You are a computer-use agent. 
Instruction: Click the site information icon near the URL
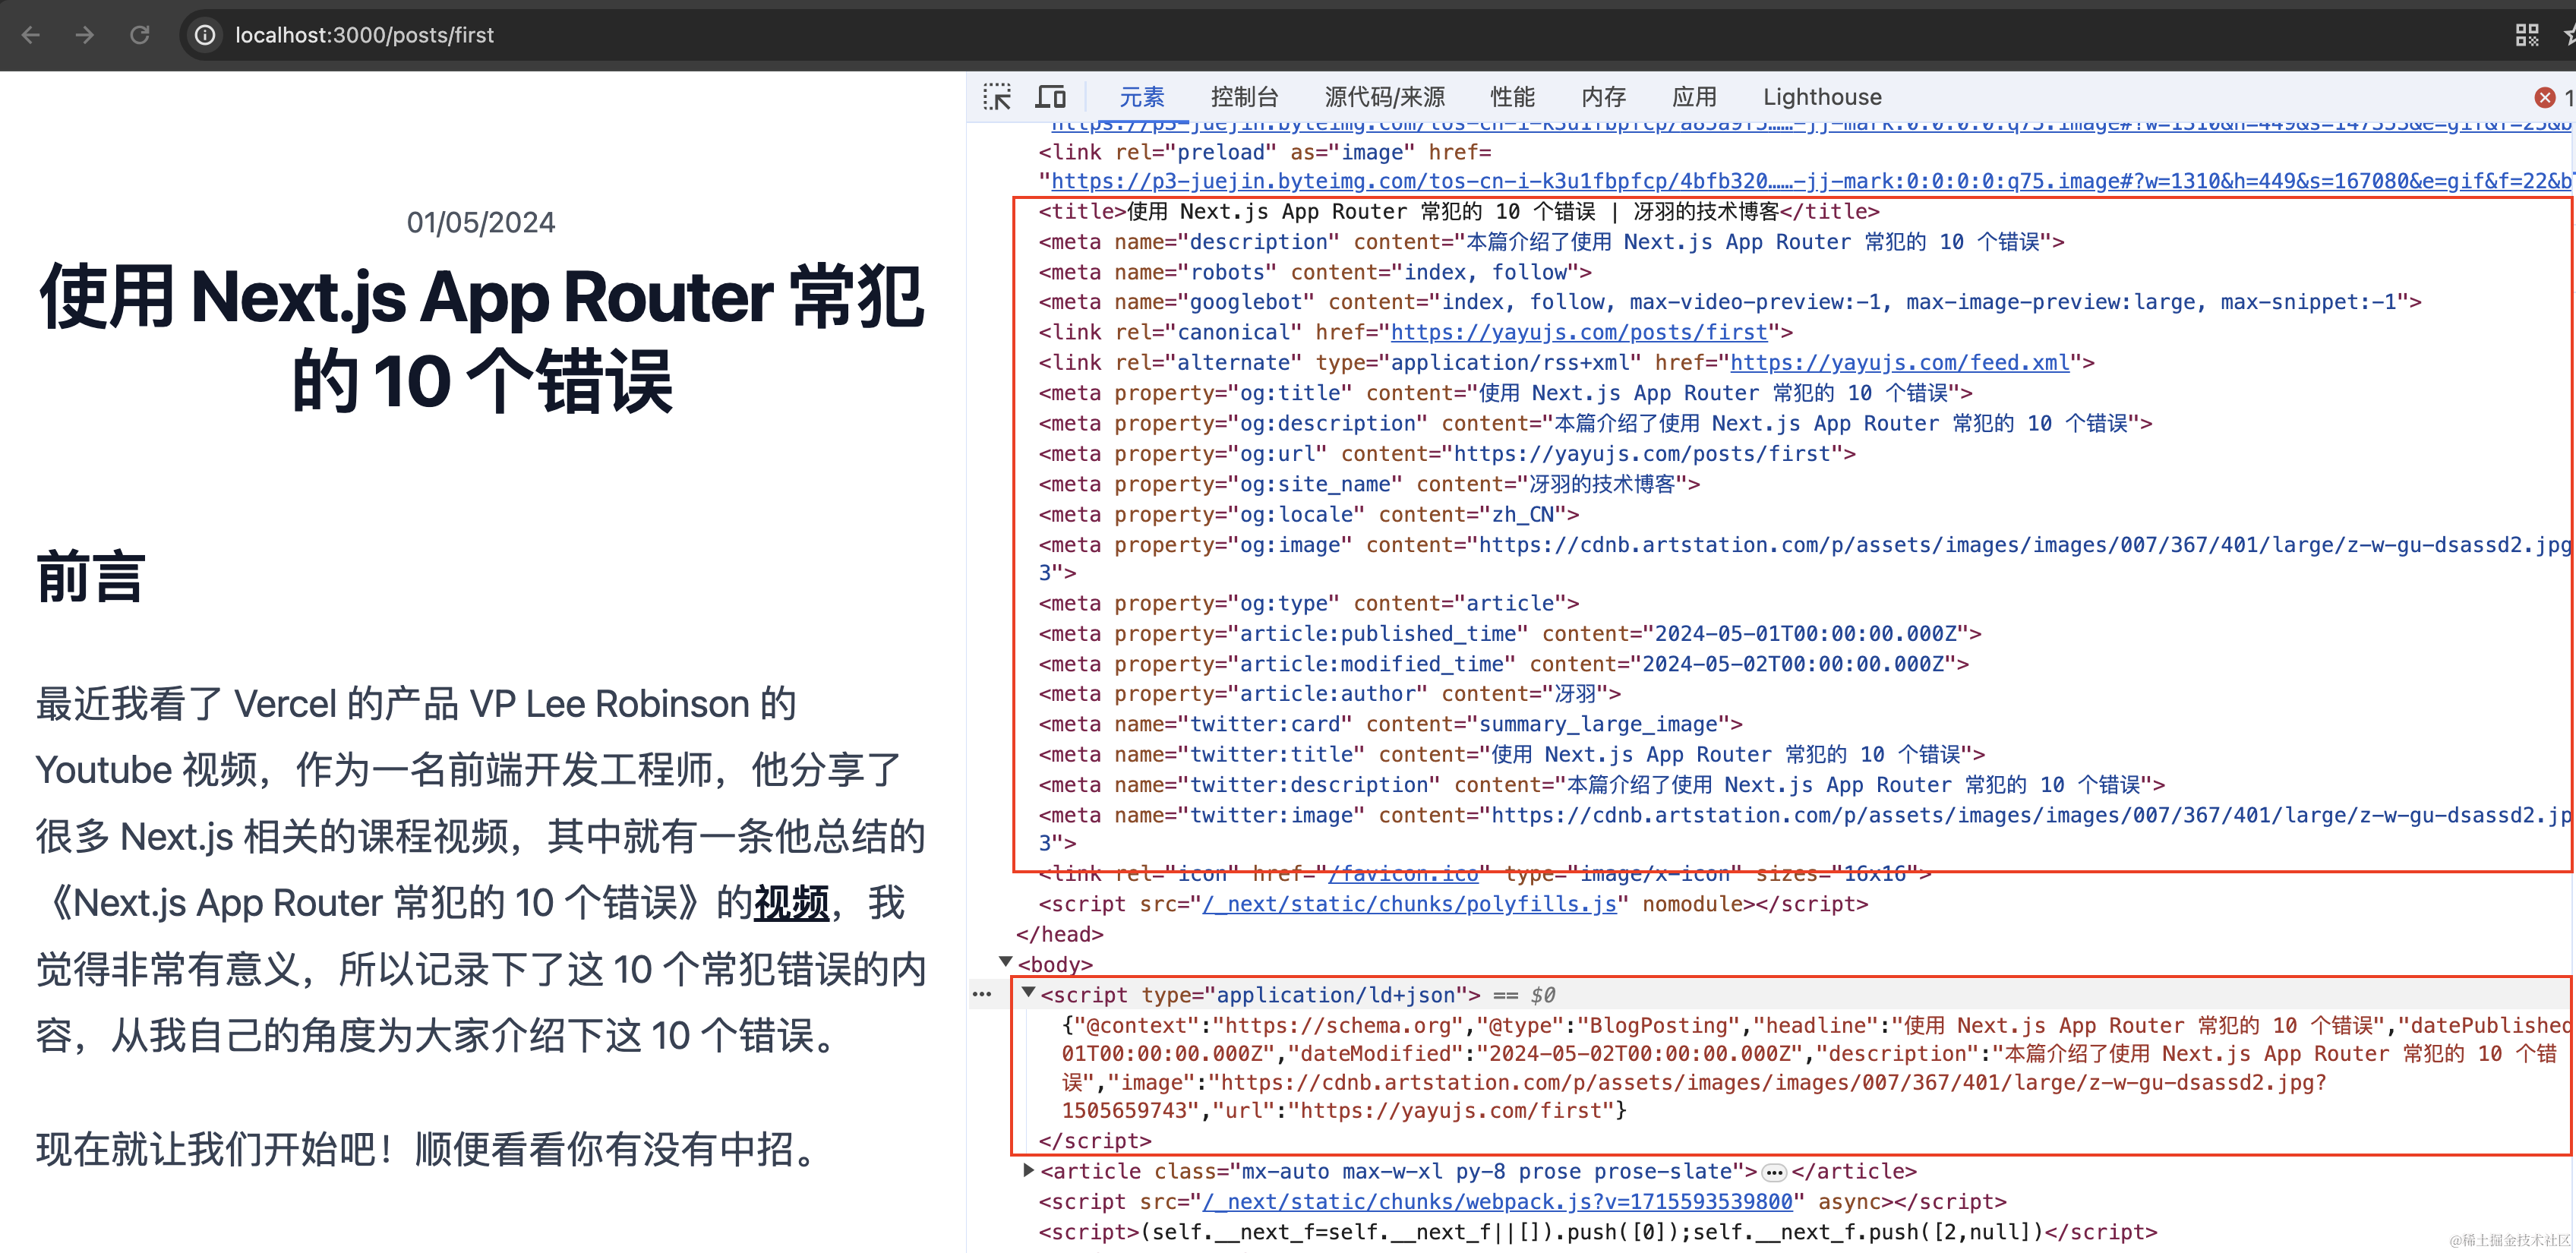[205, 34]
